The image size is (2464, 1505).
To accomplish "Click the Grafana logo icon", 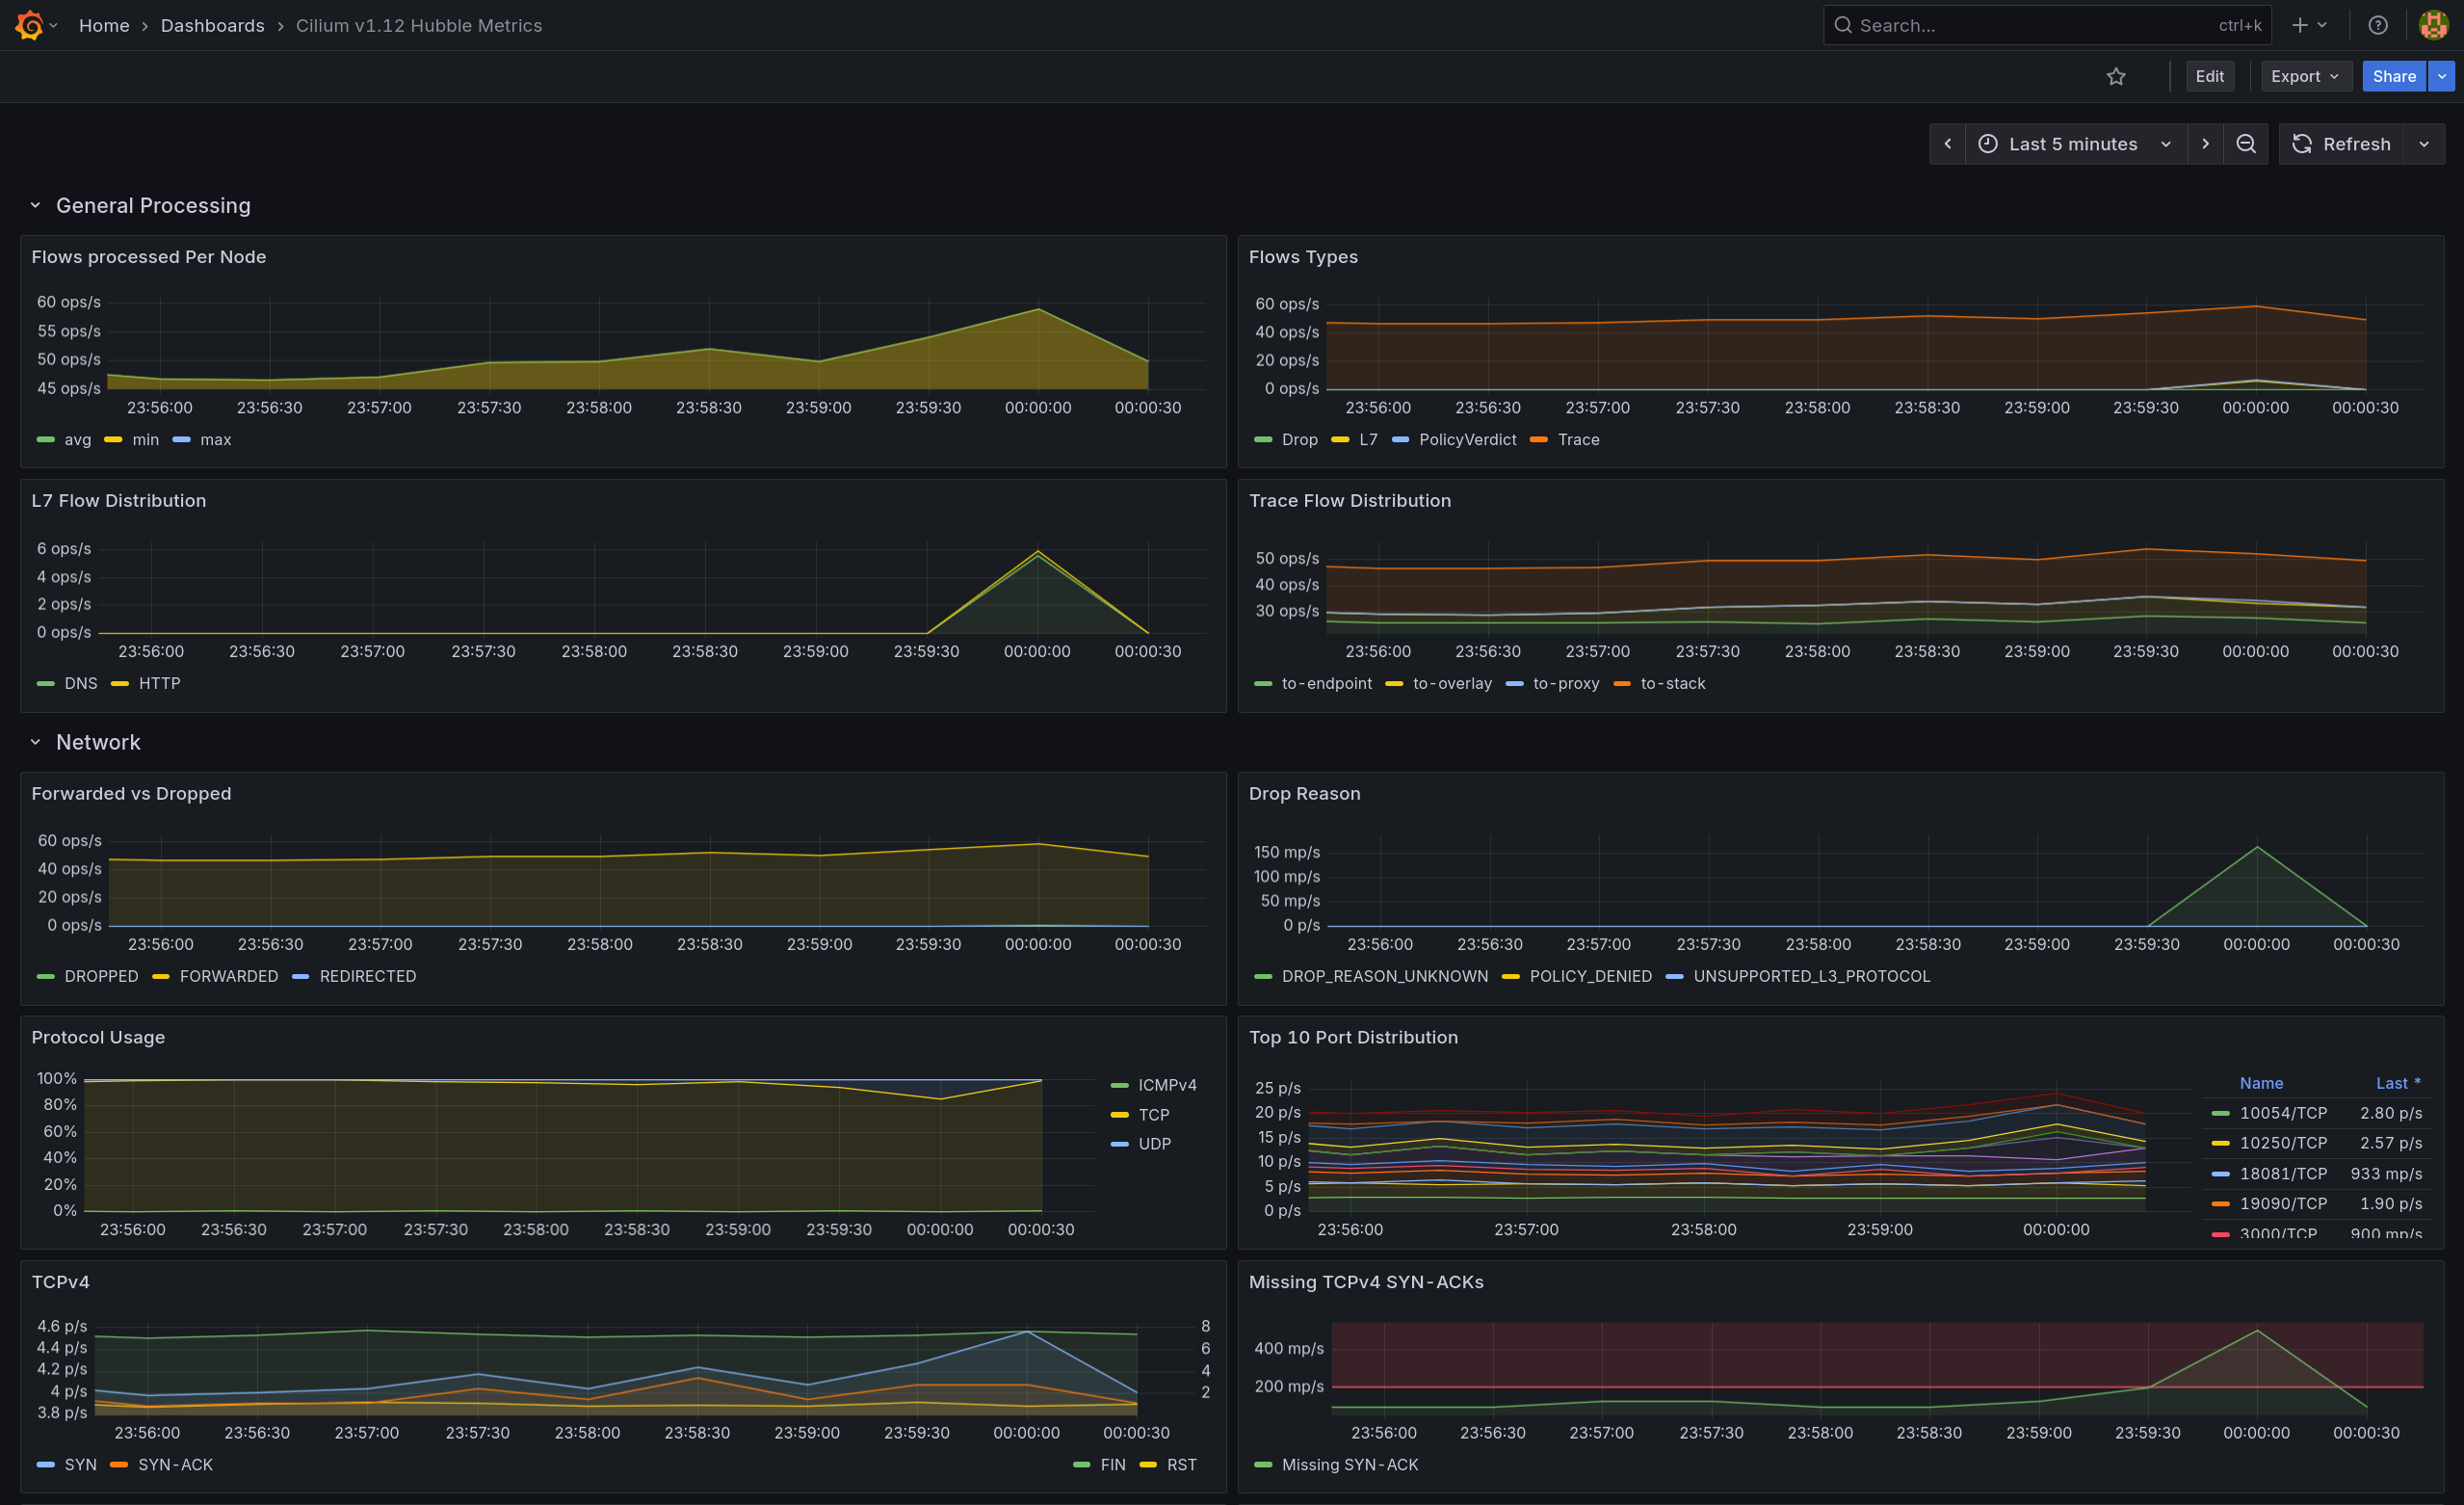I will [29, 25].
